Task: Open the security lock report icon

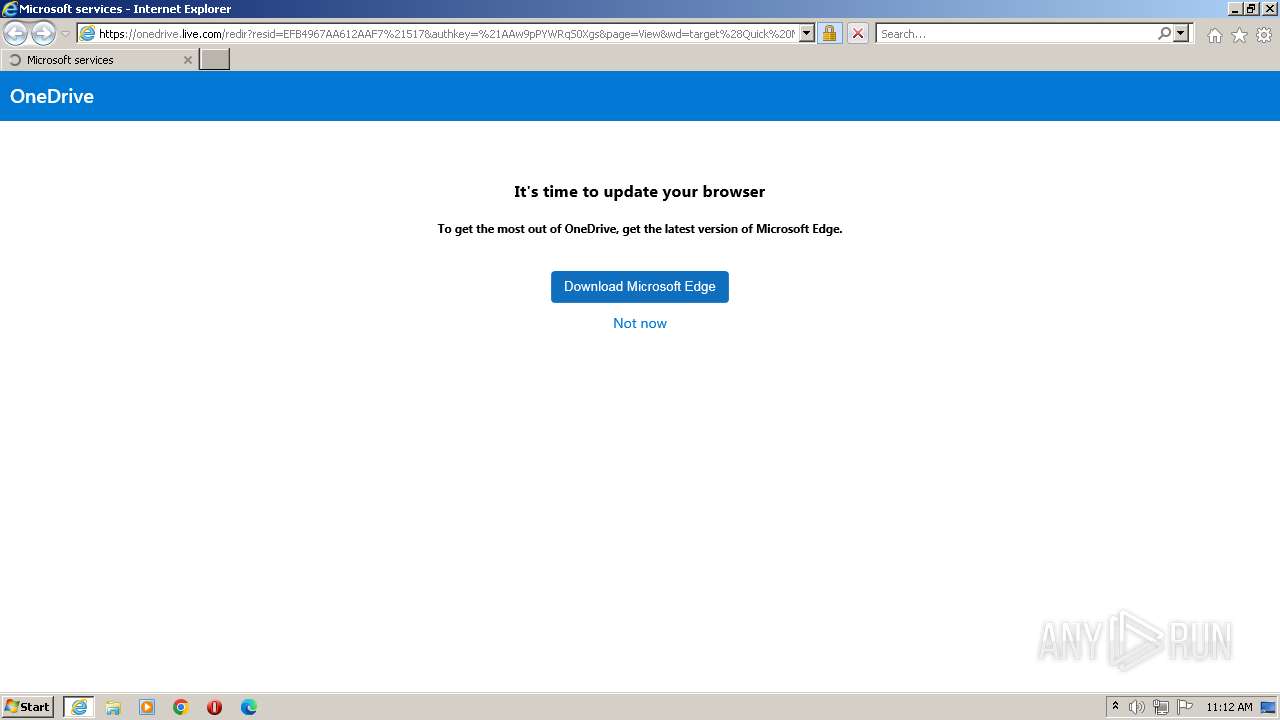Action: pyautogui.click(x=829, y=34)
